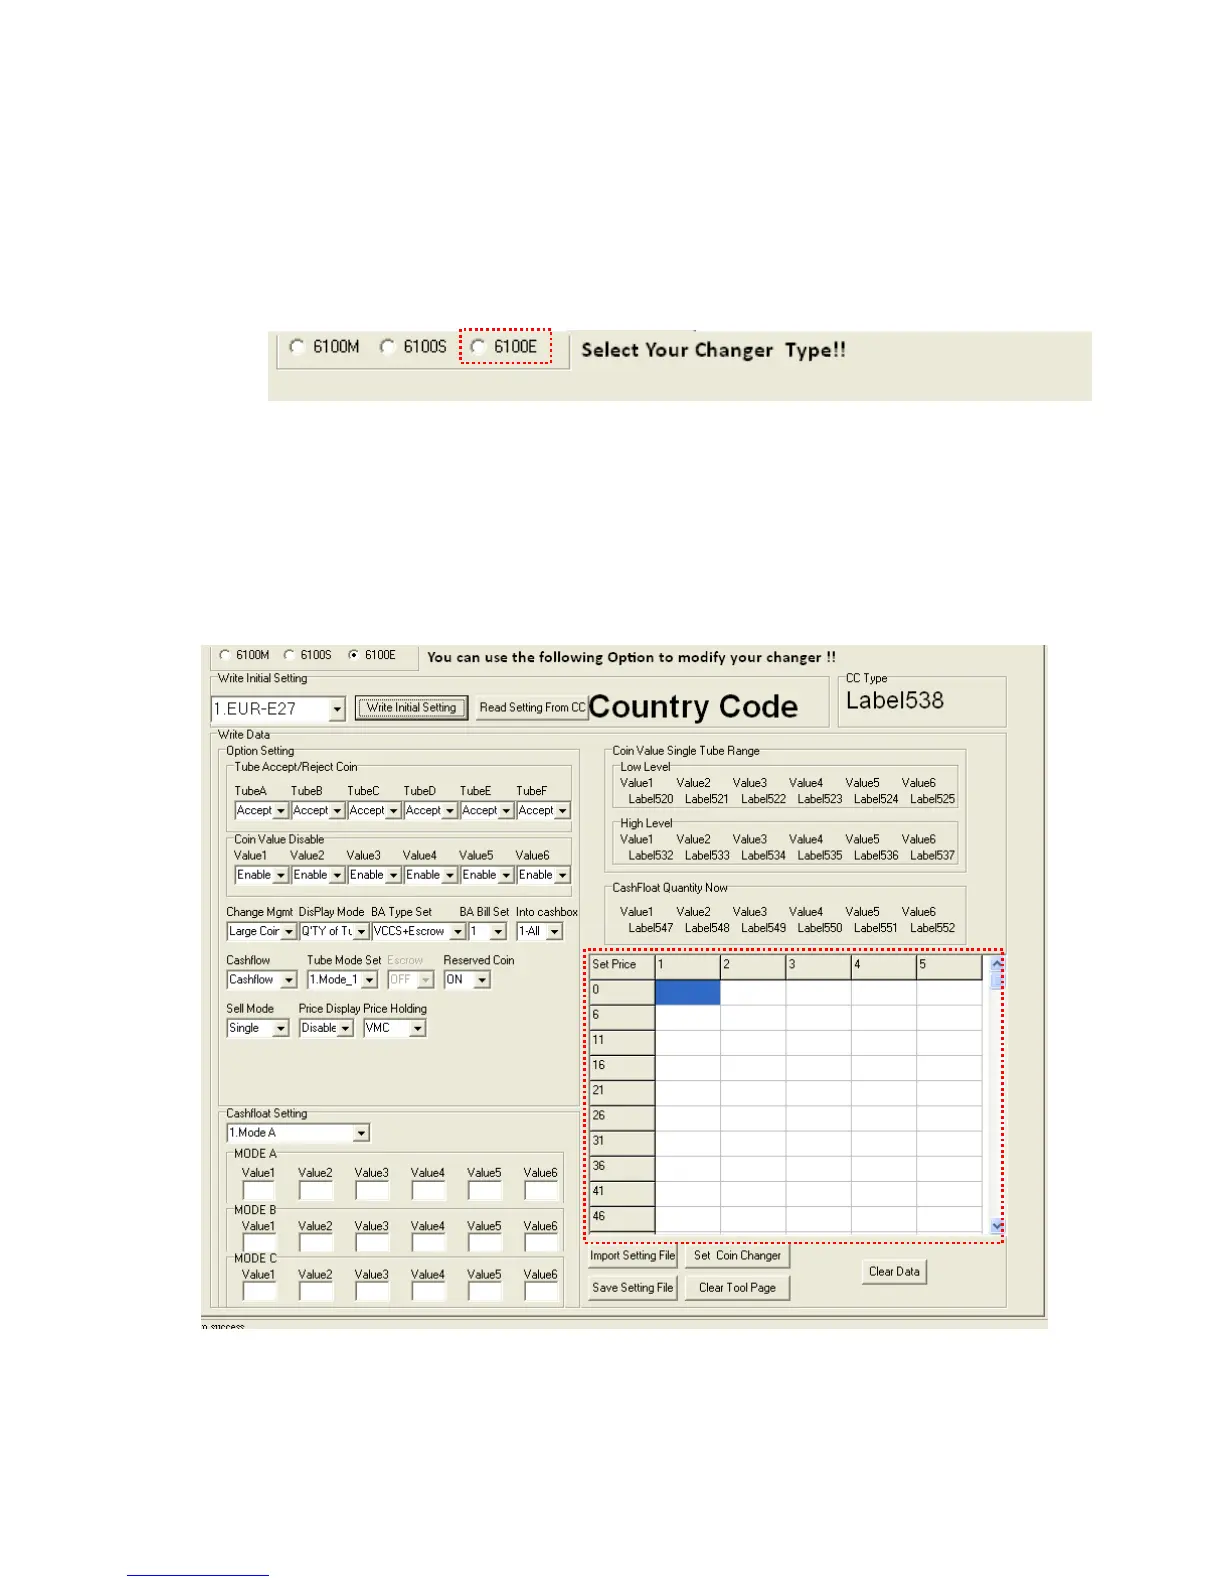Click the Set Price grid row header 21
This screenshot has height=1584, width=1224.
coord(622,1092)
